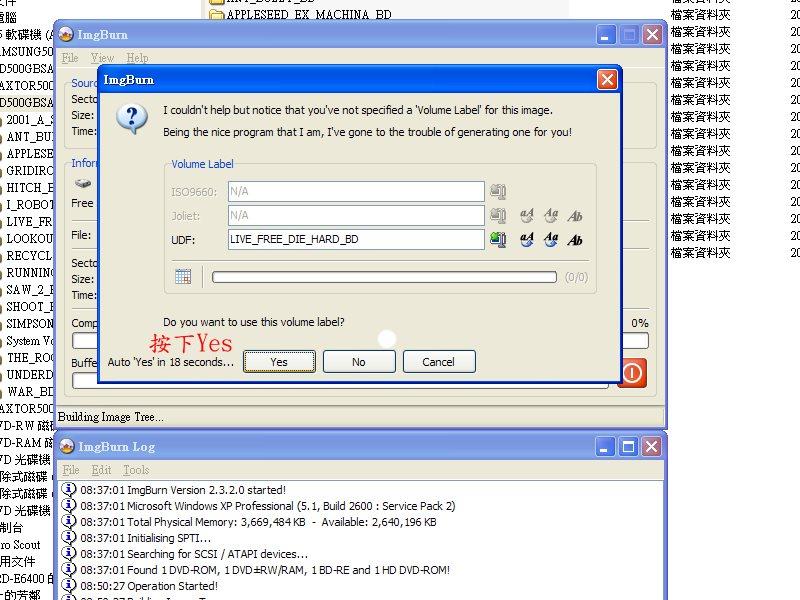Click the disc icon next to Free in Information panel

pyautogui.click(x=84, y=184)
